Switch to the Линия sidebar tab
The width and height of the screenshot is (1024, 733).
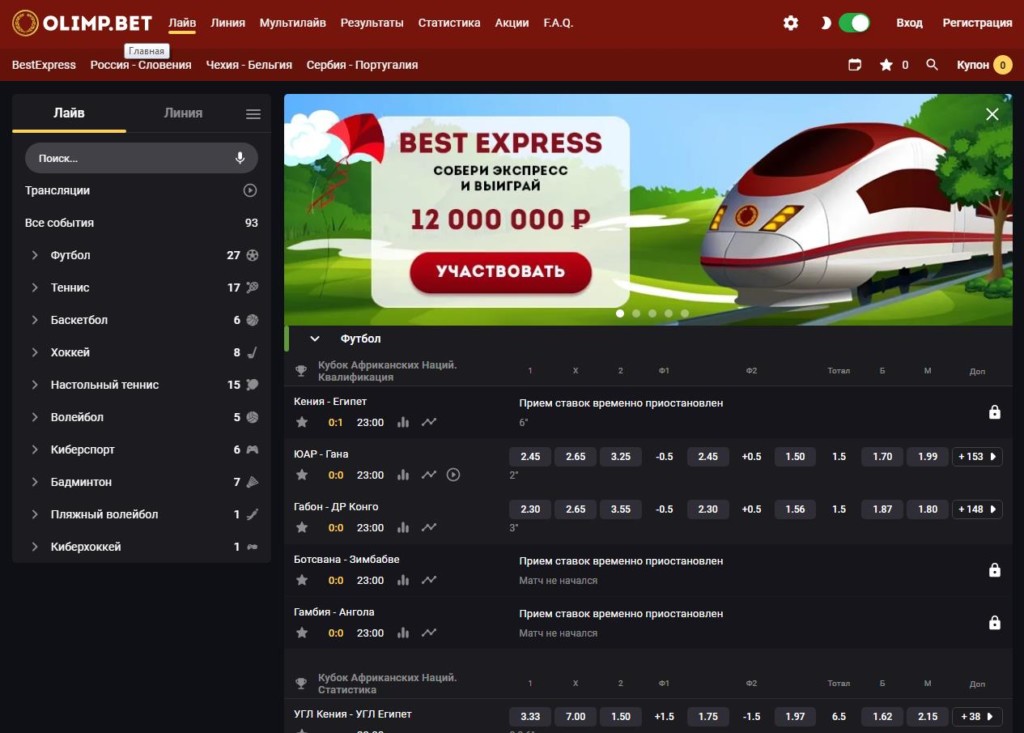183,113
